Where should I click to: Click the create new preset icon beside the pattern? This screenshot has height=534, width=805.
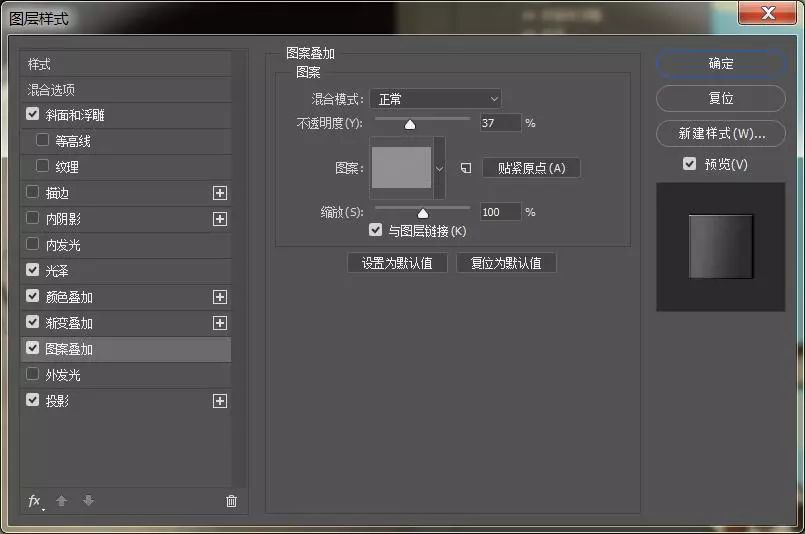tap(465, 168)
